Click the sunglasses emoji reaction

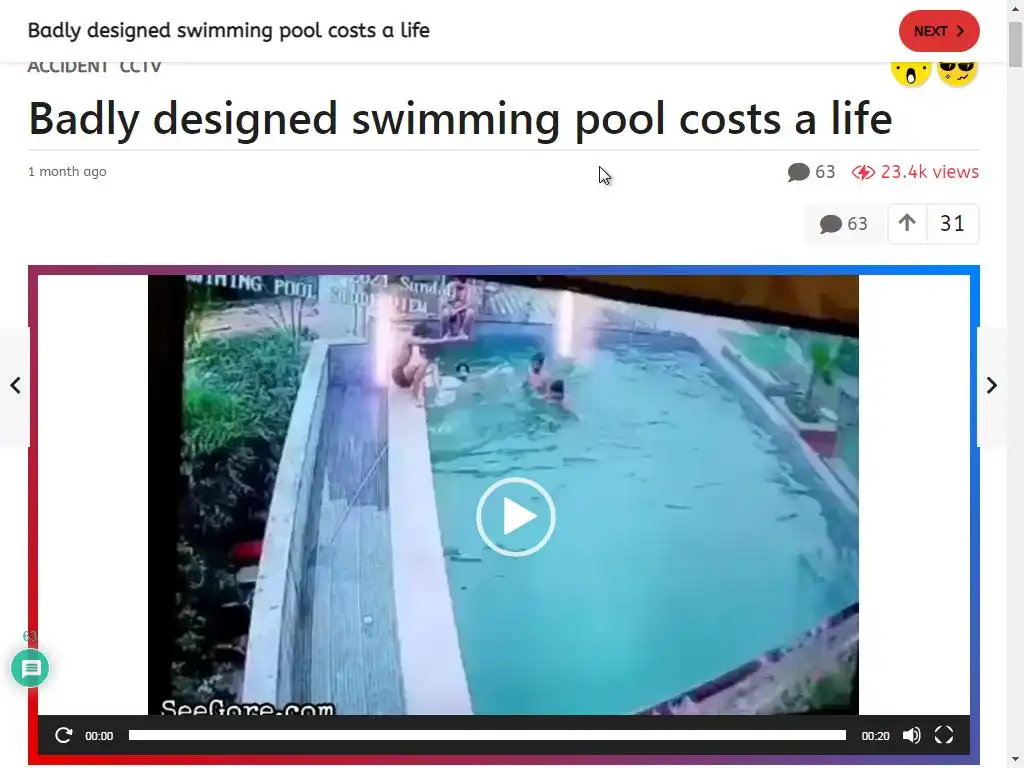(957, 71)
